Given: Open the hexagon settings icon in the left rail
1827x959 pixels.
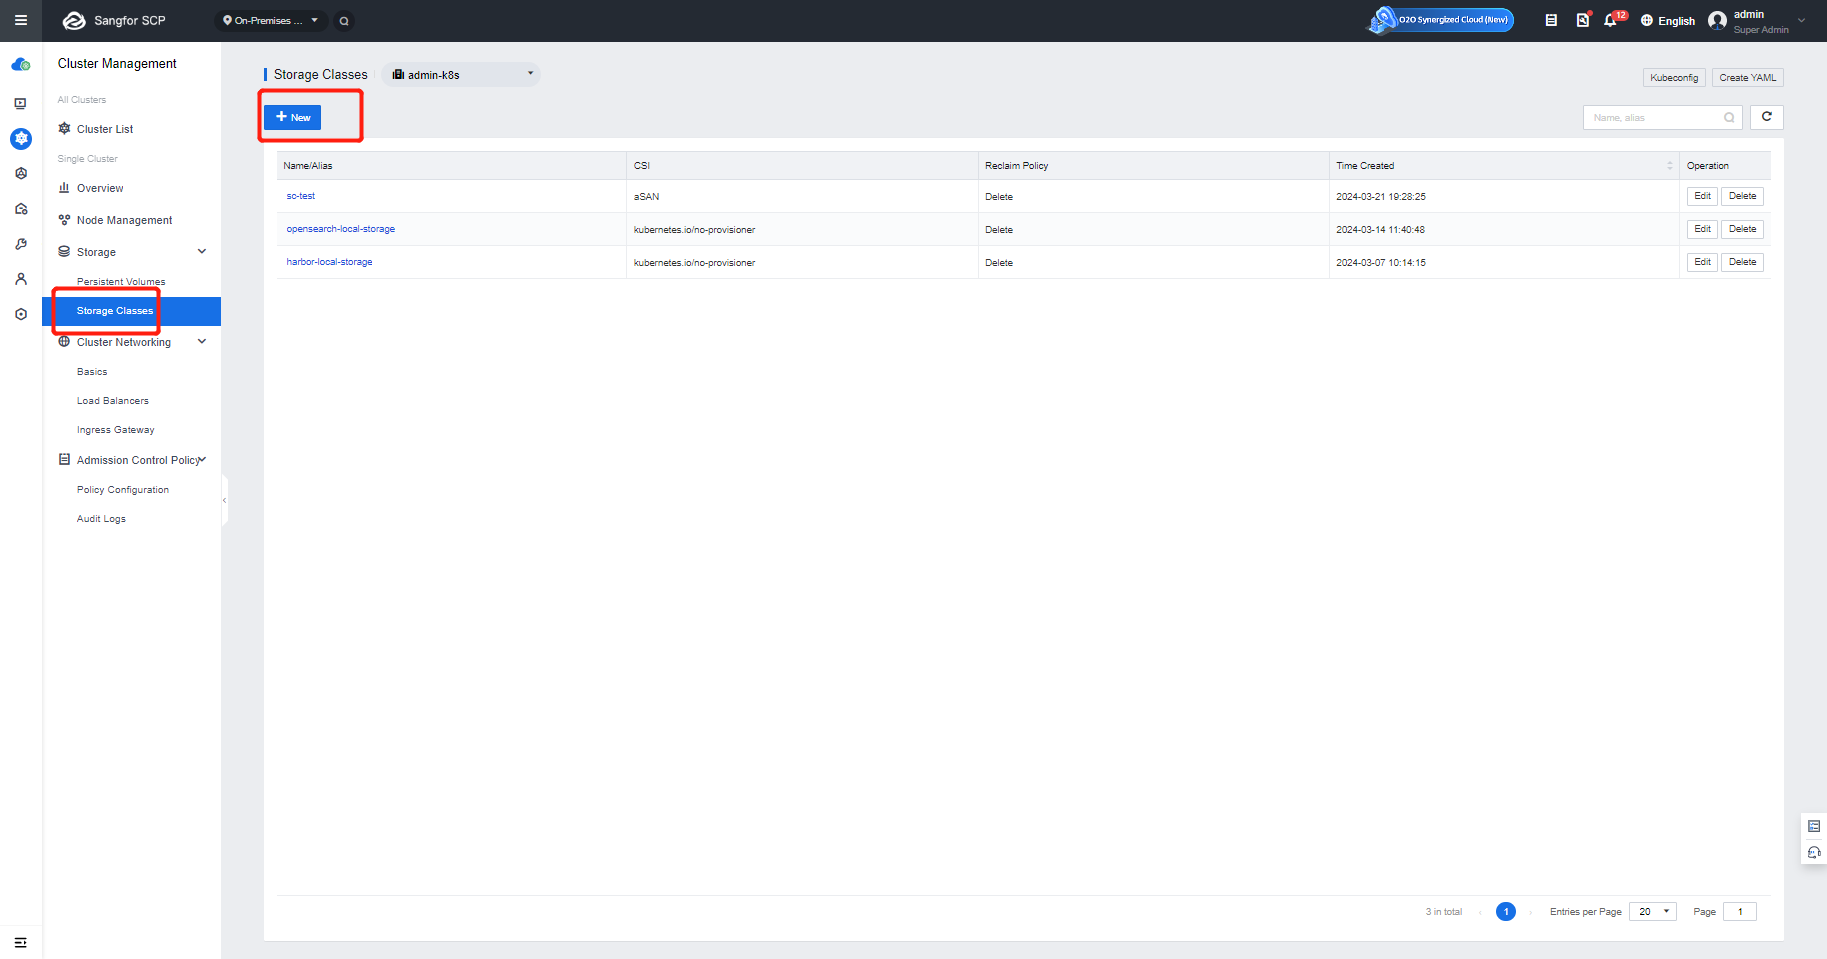Looking at the screenshot, I should point(21,314).
